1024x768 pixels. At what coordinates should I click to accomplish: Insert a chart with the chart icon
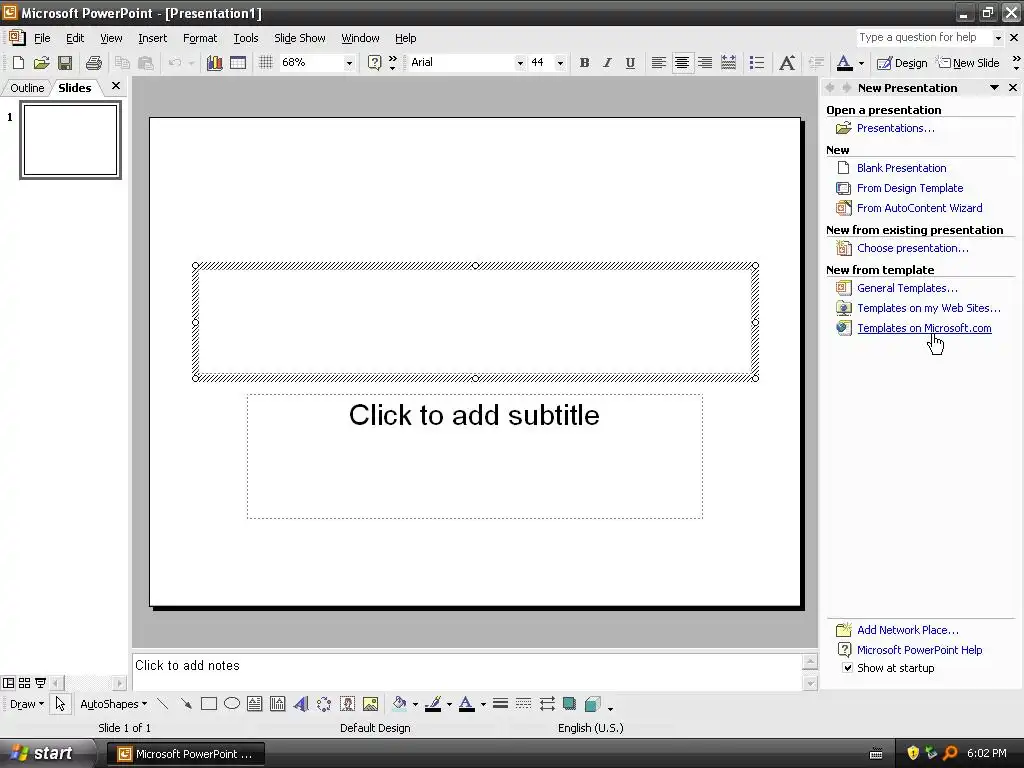[214, 63]
